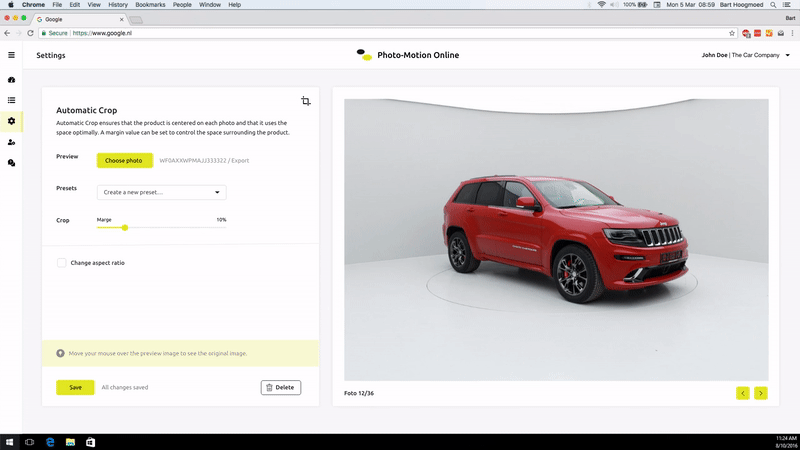
Task: Click the first red extension icon in Chrome
Action: click(746, 33)
